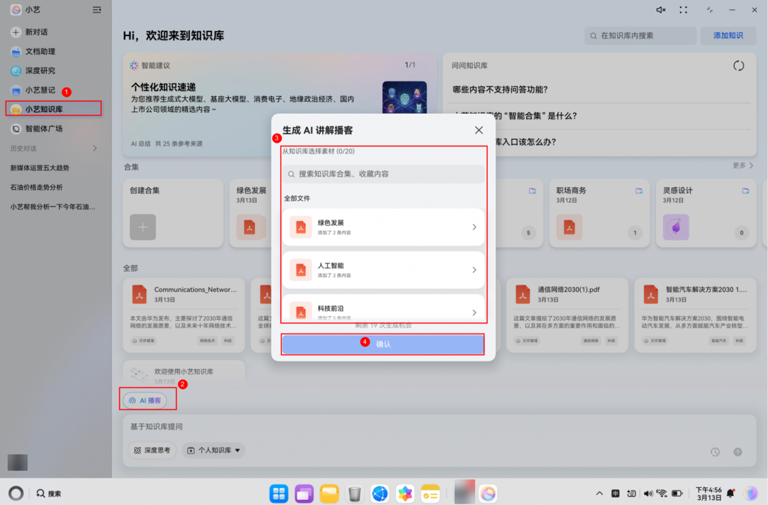Viewport: 768px width, 505px height.
Task: Expand the system tray up-arrow
Action: (x=599, y=493)
